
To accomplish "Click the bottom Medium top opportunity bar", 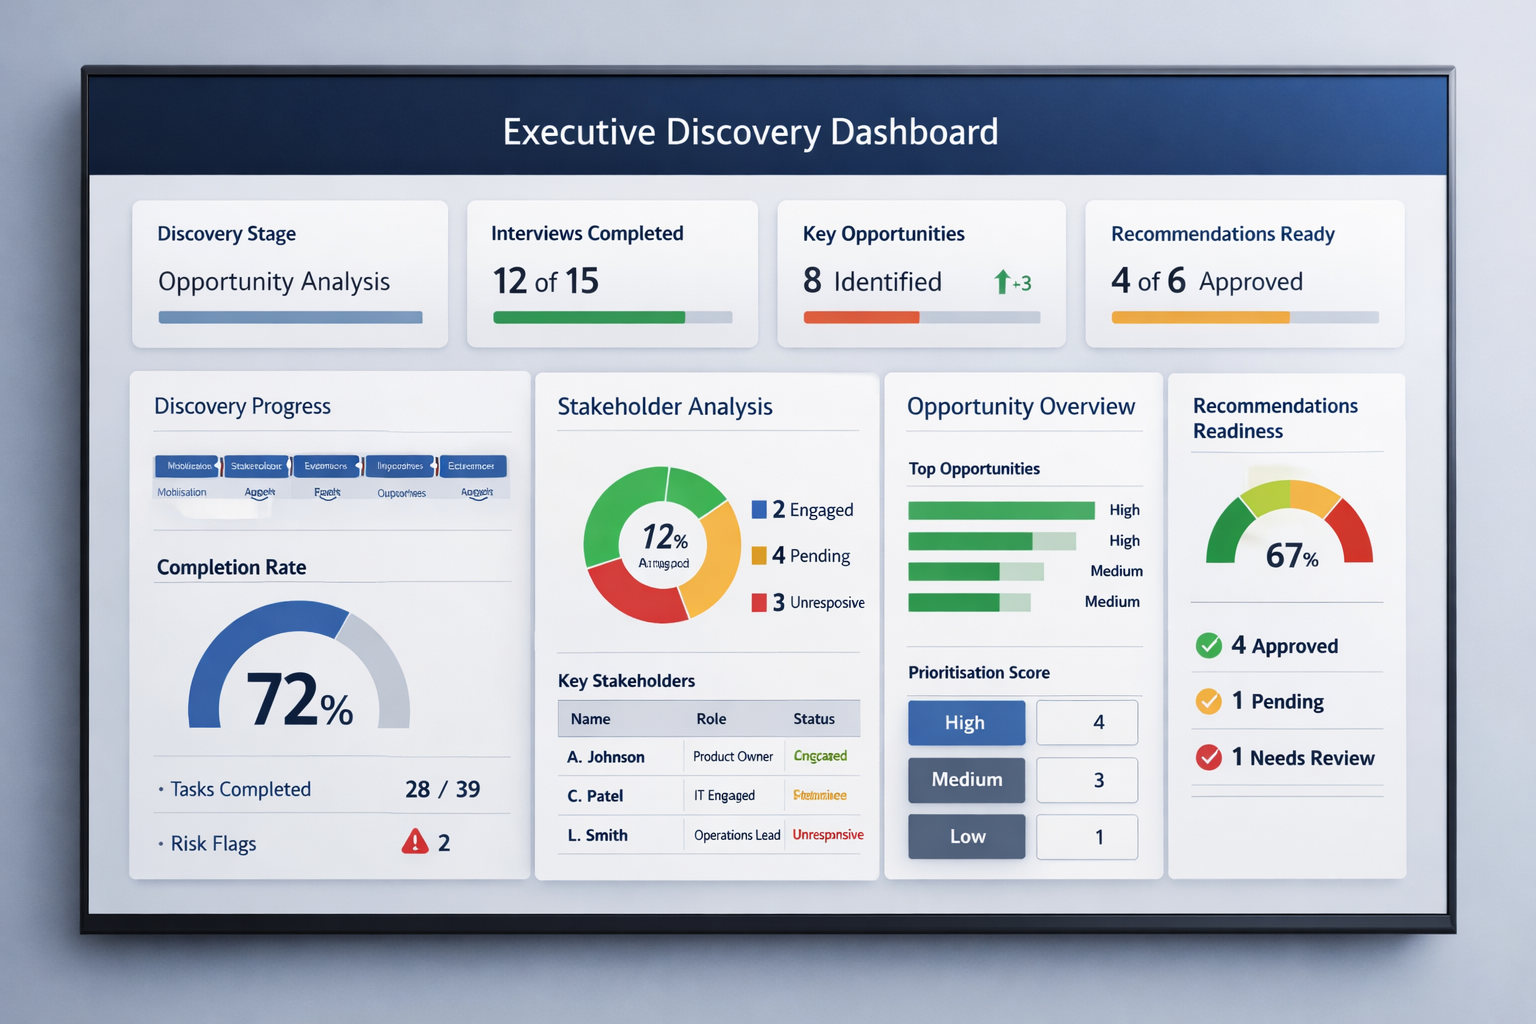I will tap(969, 602).
